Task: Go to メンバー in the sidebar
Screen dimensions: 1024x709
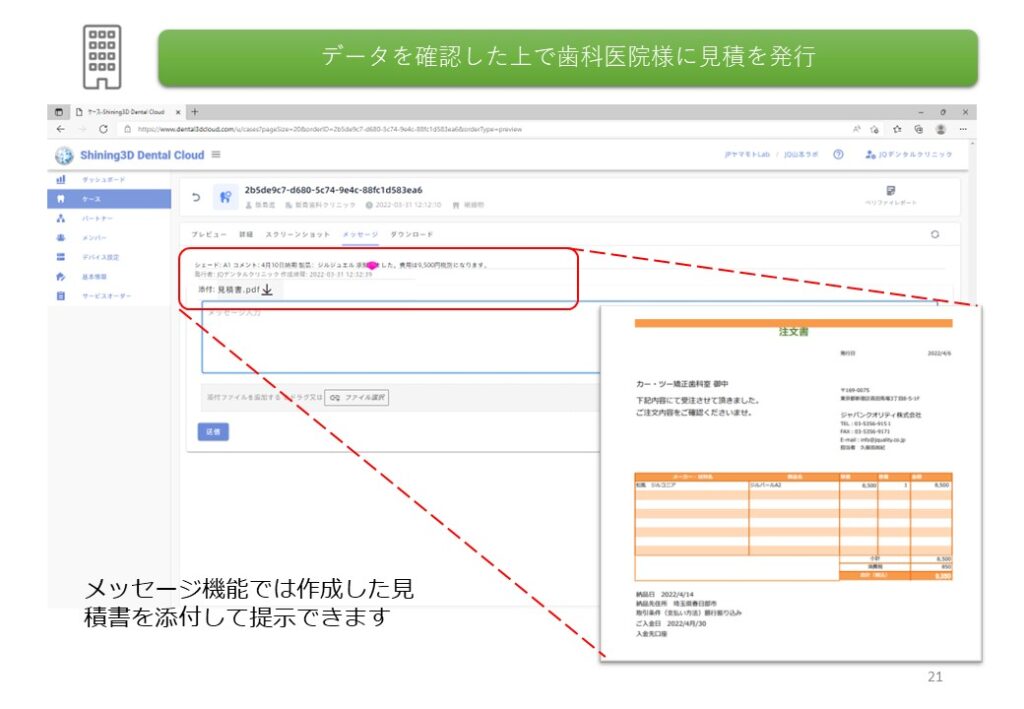Action: point(94,238)
